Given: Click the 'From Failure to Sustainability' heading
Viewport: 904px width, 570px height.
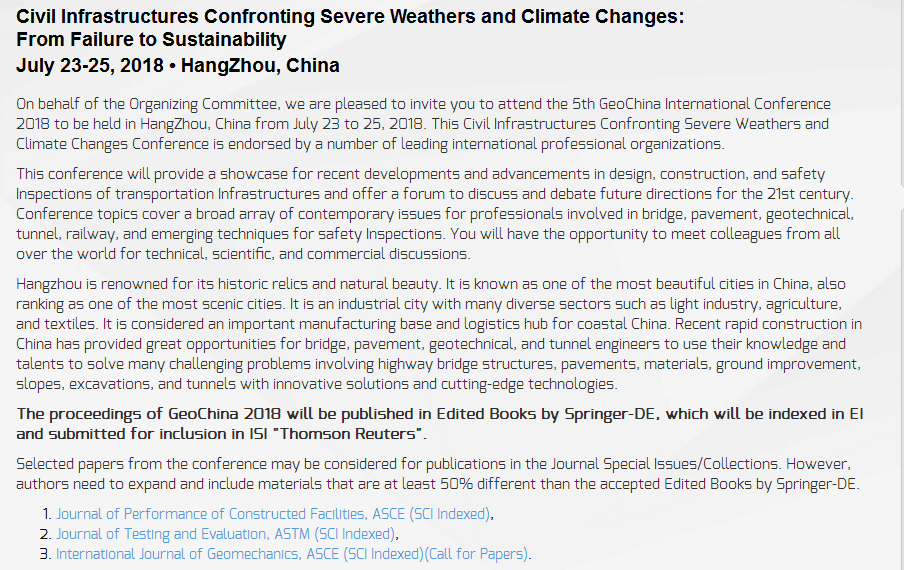Looking at the screenshot, I should [x=151, y=39].
